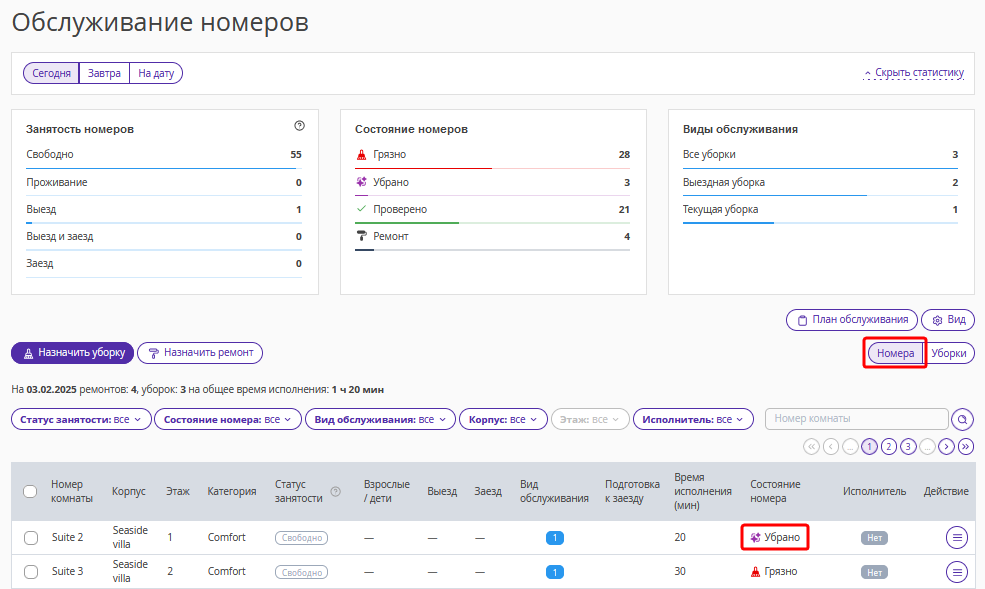Click the search magnifier icon button
The image size is (985, 589).
(962, 419)
